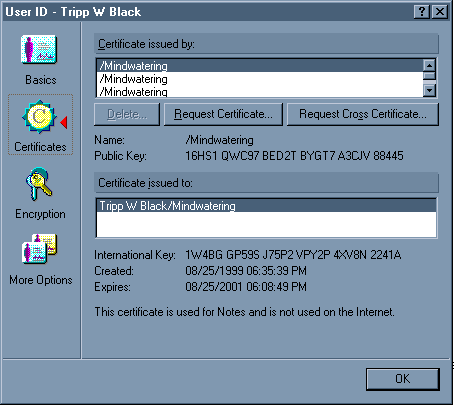
Task: Click the question mark help icon
Action: [422, 12]
